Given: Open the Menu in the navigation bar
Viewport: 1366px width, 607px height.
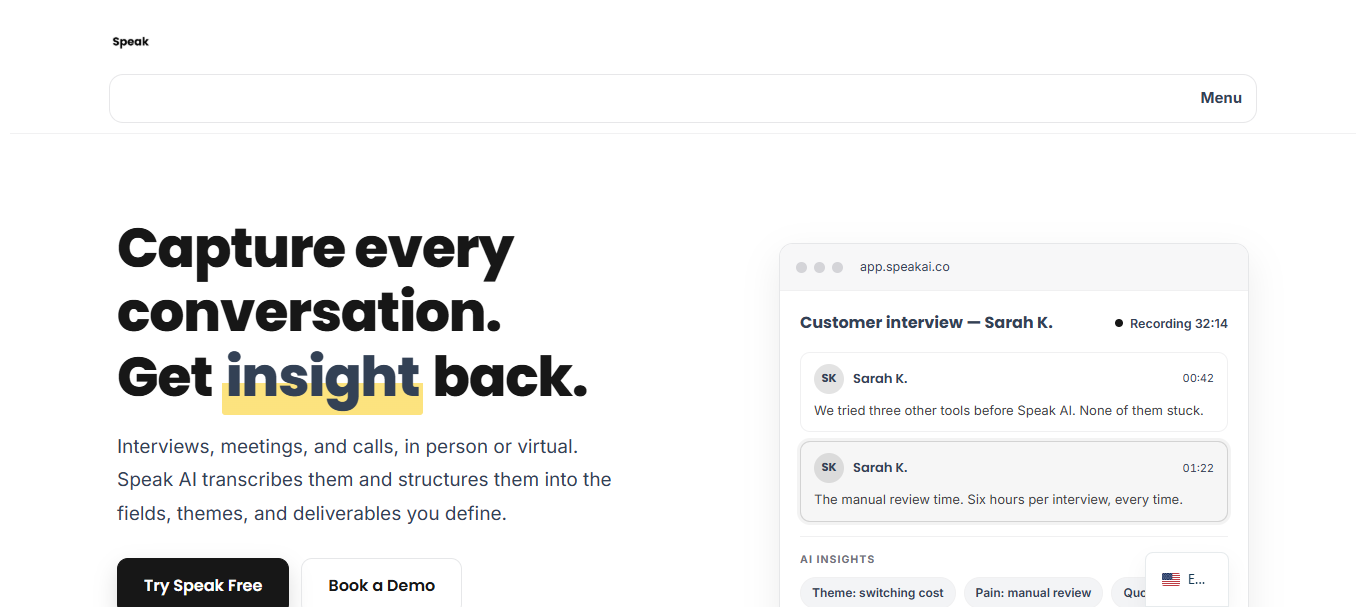Looking at the screenshot, I should 1221,98.
